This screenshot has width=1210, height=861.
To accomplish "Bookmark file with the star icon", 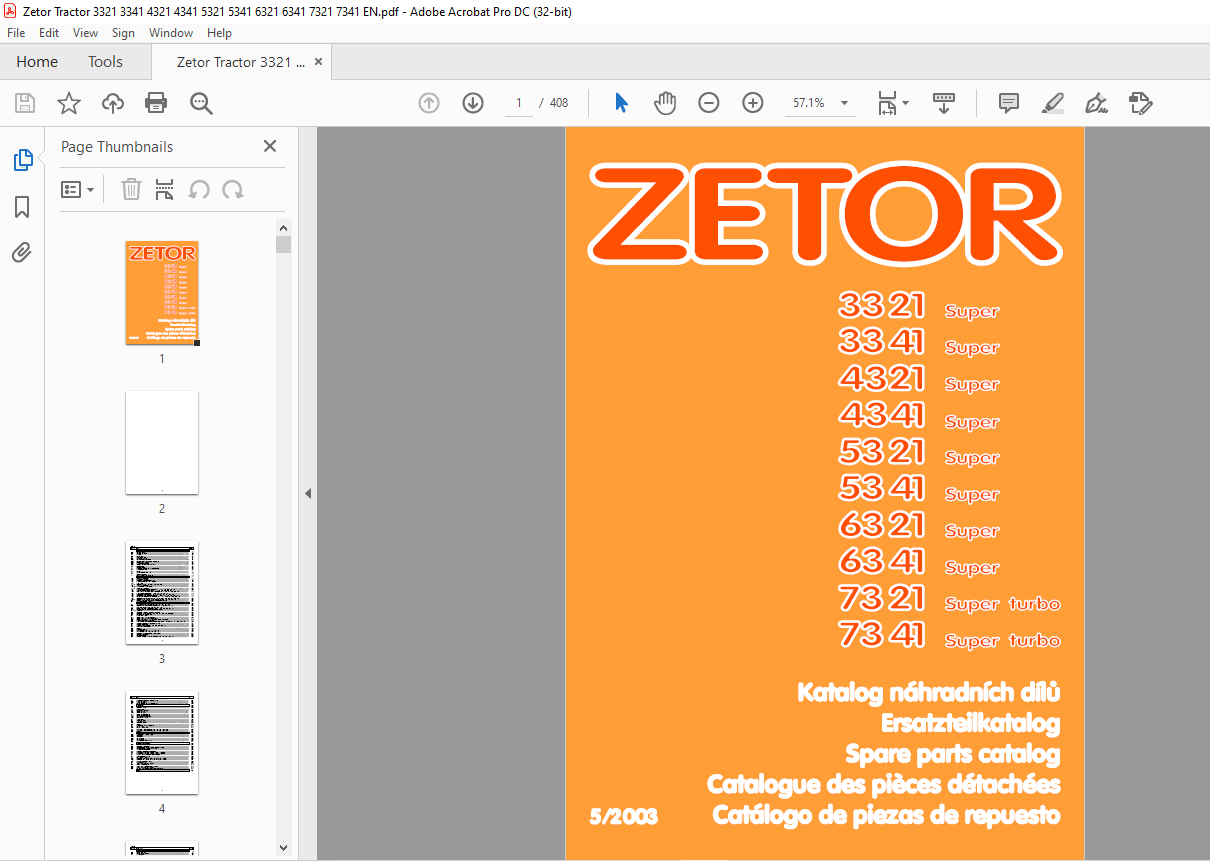I will 69,103.
